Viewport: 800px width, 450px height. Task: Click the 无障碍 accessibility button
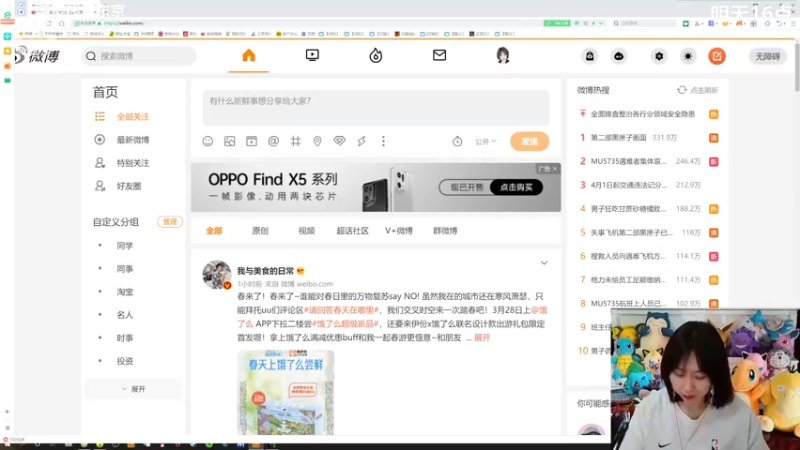[767, 56]
